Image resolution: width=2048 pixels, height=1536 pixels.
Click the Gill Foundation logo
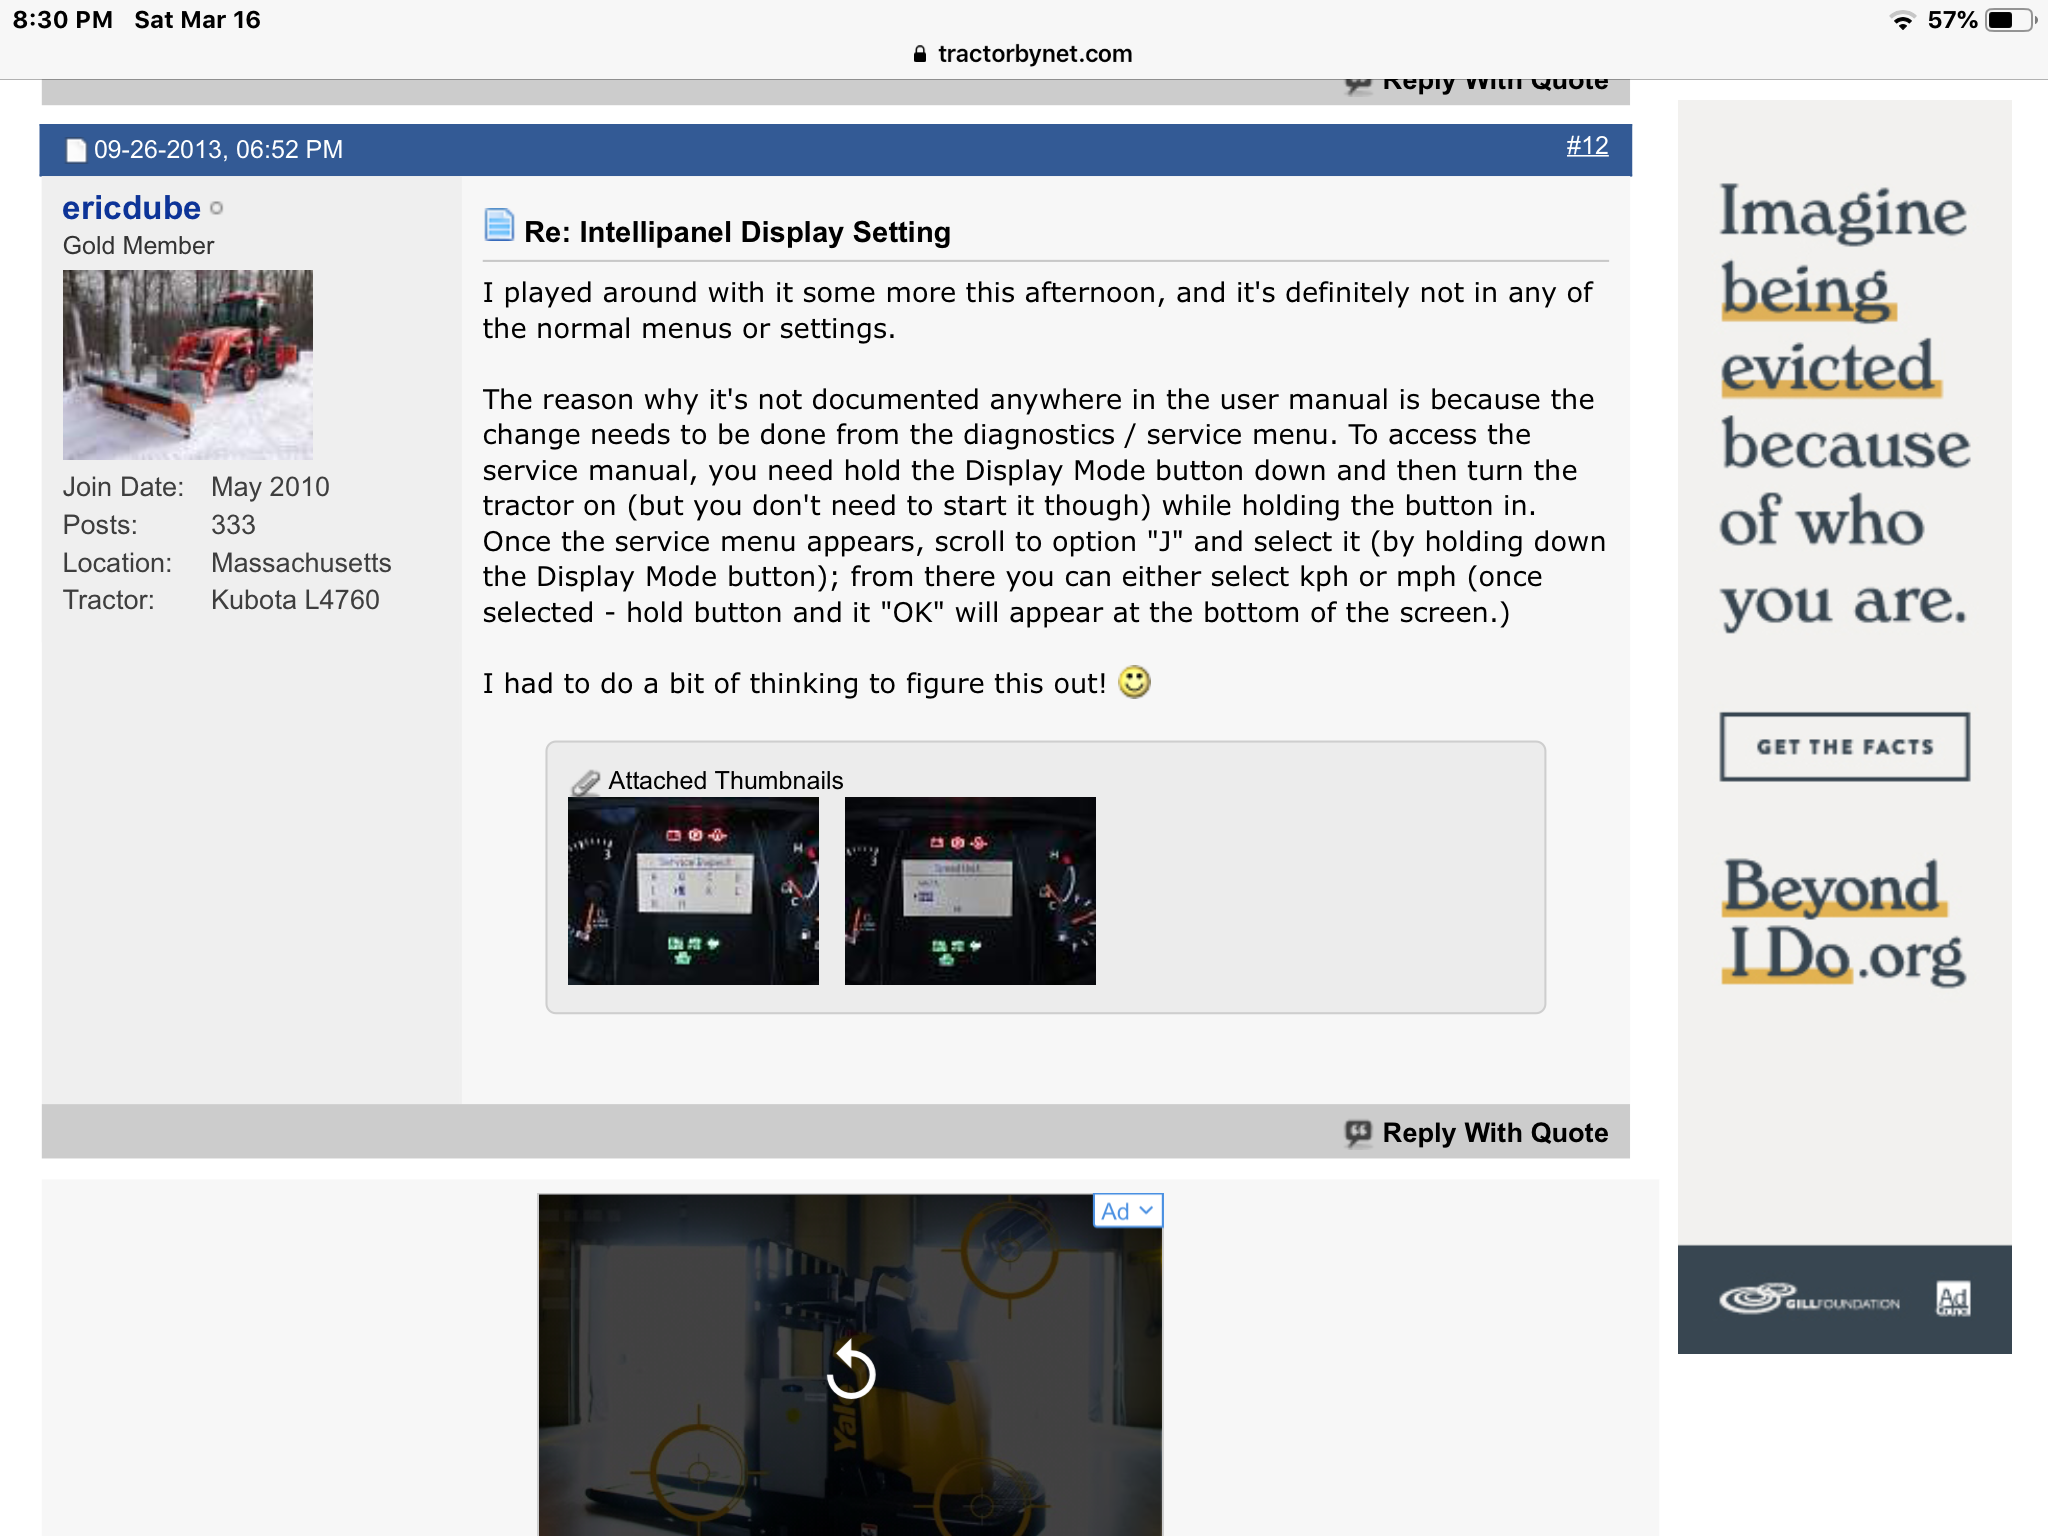1808,1299
